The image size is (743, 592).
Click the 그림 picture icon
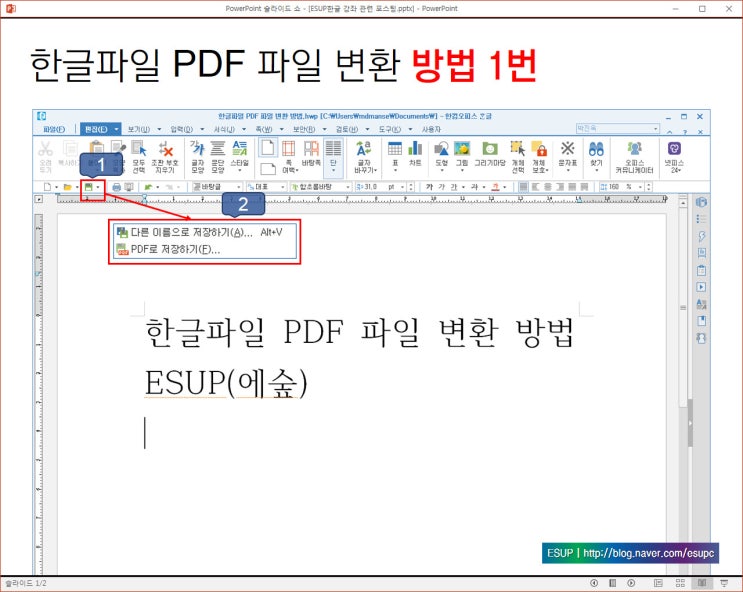click(462, 154)
